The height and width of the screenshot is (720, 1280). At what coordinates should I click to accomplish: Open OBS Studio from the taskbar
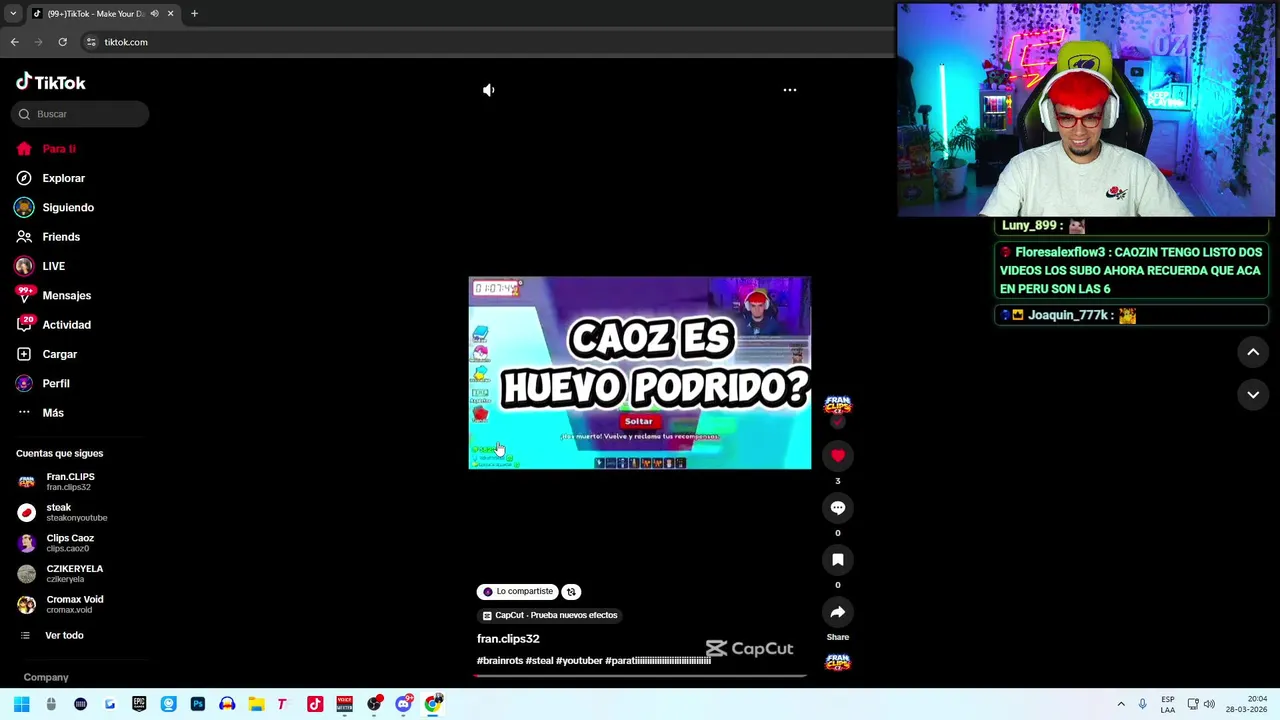pyautogui.click(x=374, y=704)
